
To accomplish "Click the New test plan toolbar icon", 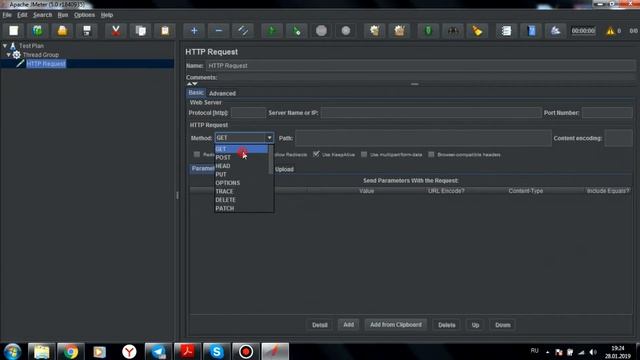I will pyautogui.click(x=13, y=31).
